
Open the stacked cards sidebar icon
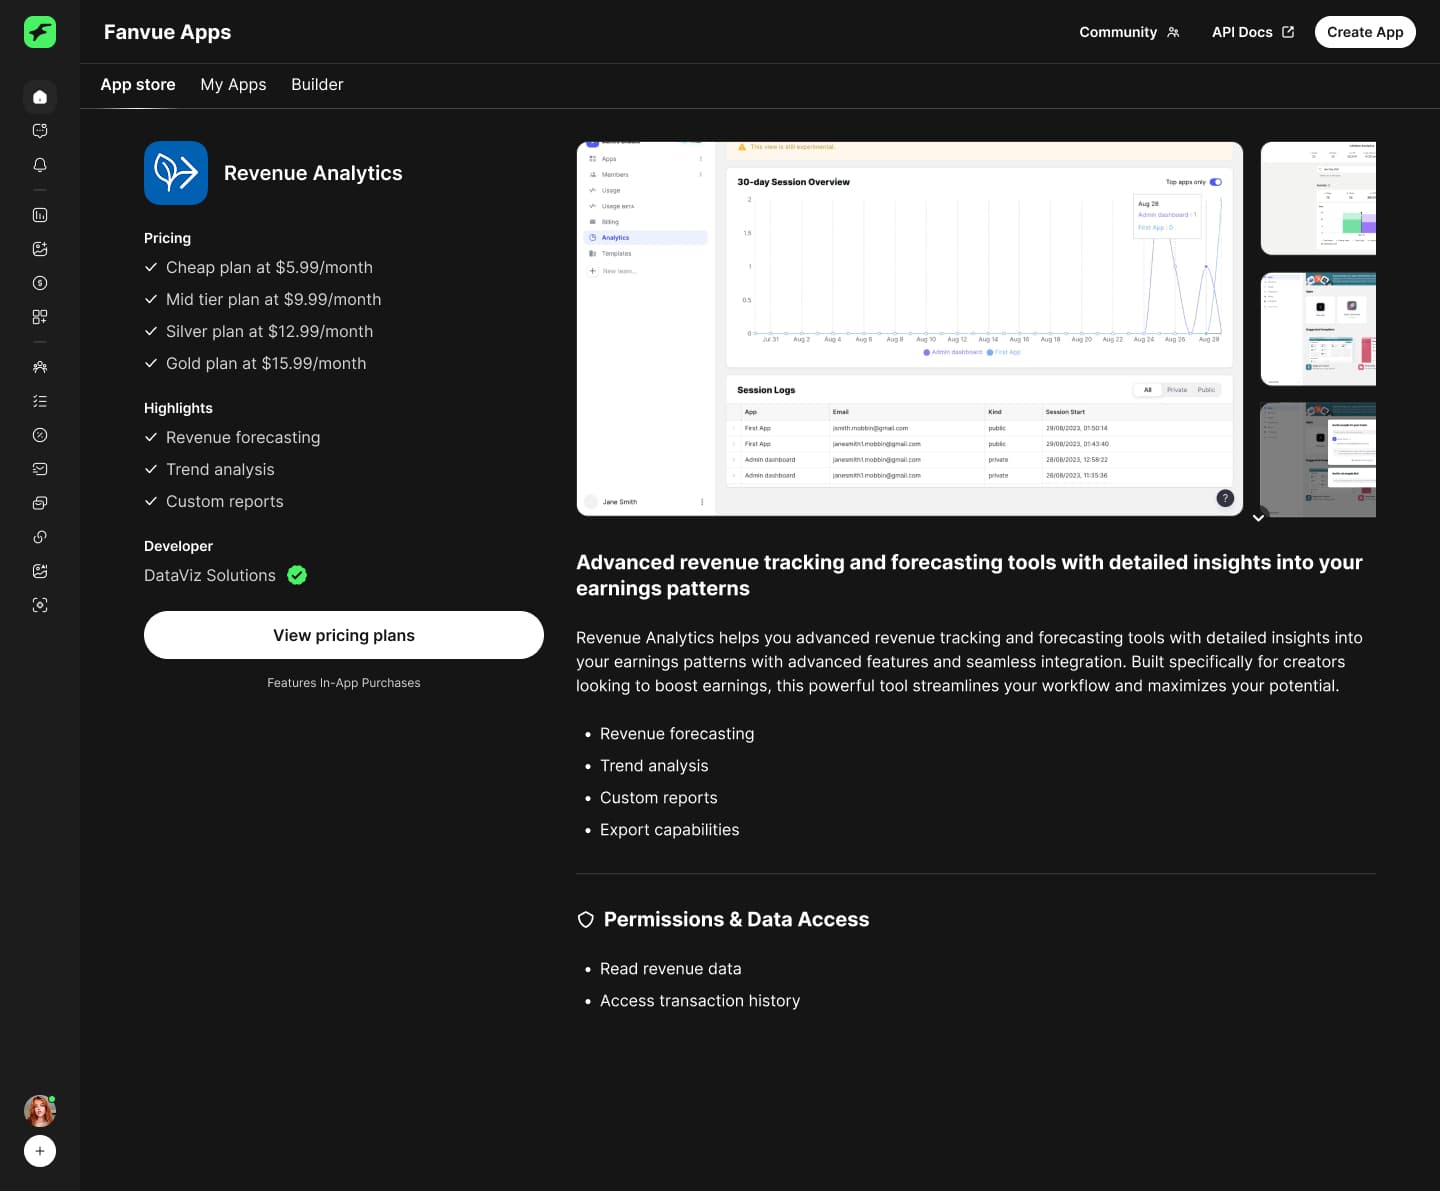[40, 503]
